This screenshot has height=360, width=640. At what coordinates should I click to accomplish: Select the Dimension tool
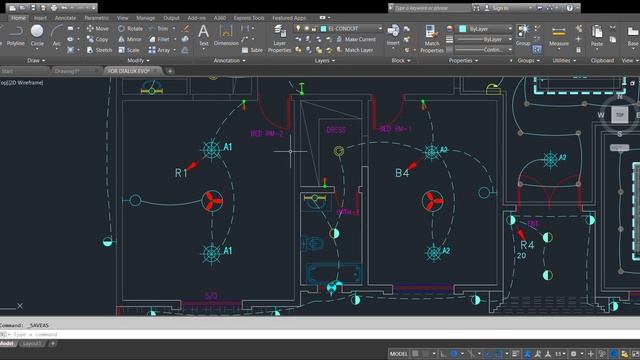(x=226, y=35)
